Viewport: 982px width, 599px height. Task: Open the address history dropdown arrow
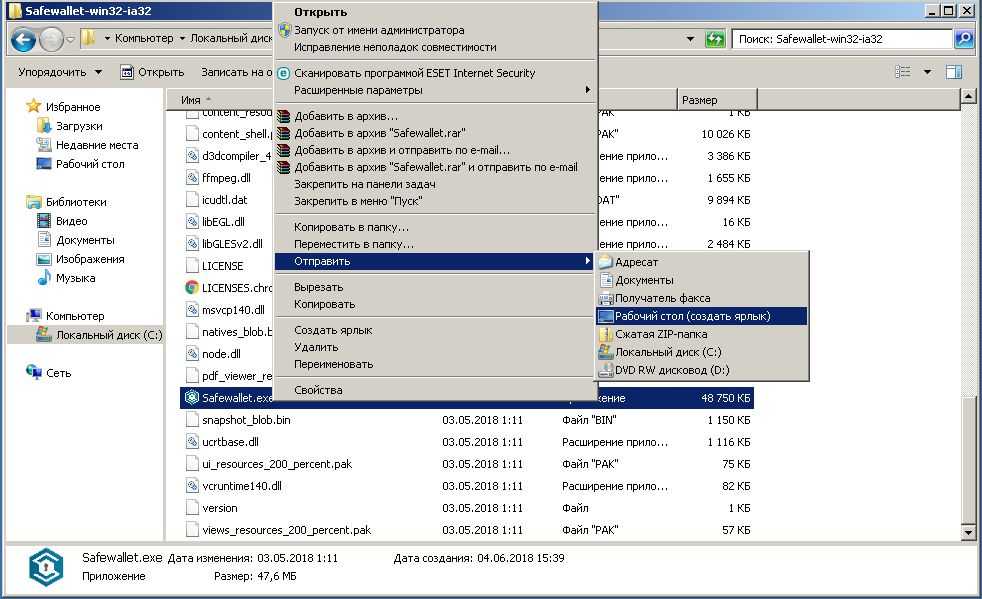click(690, 39)
